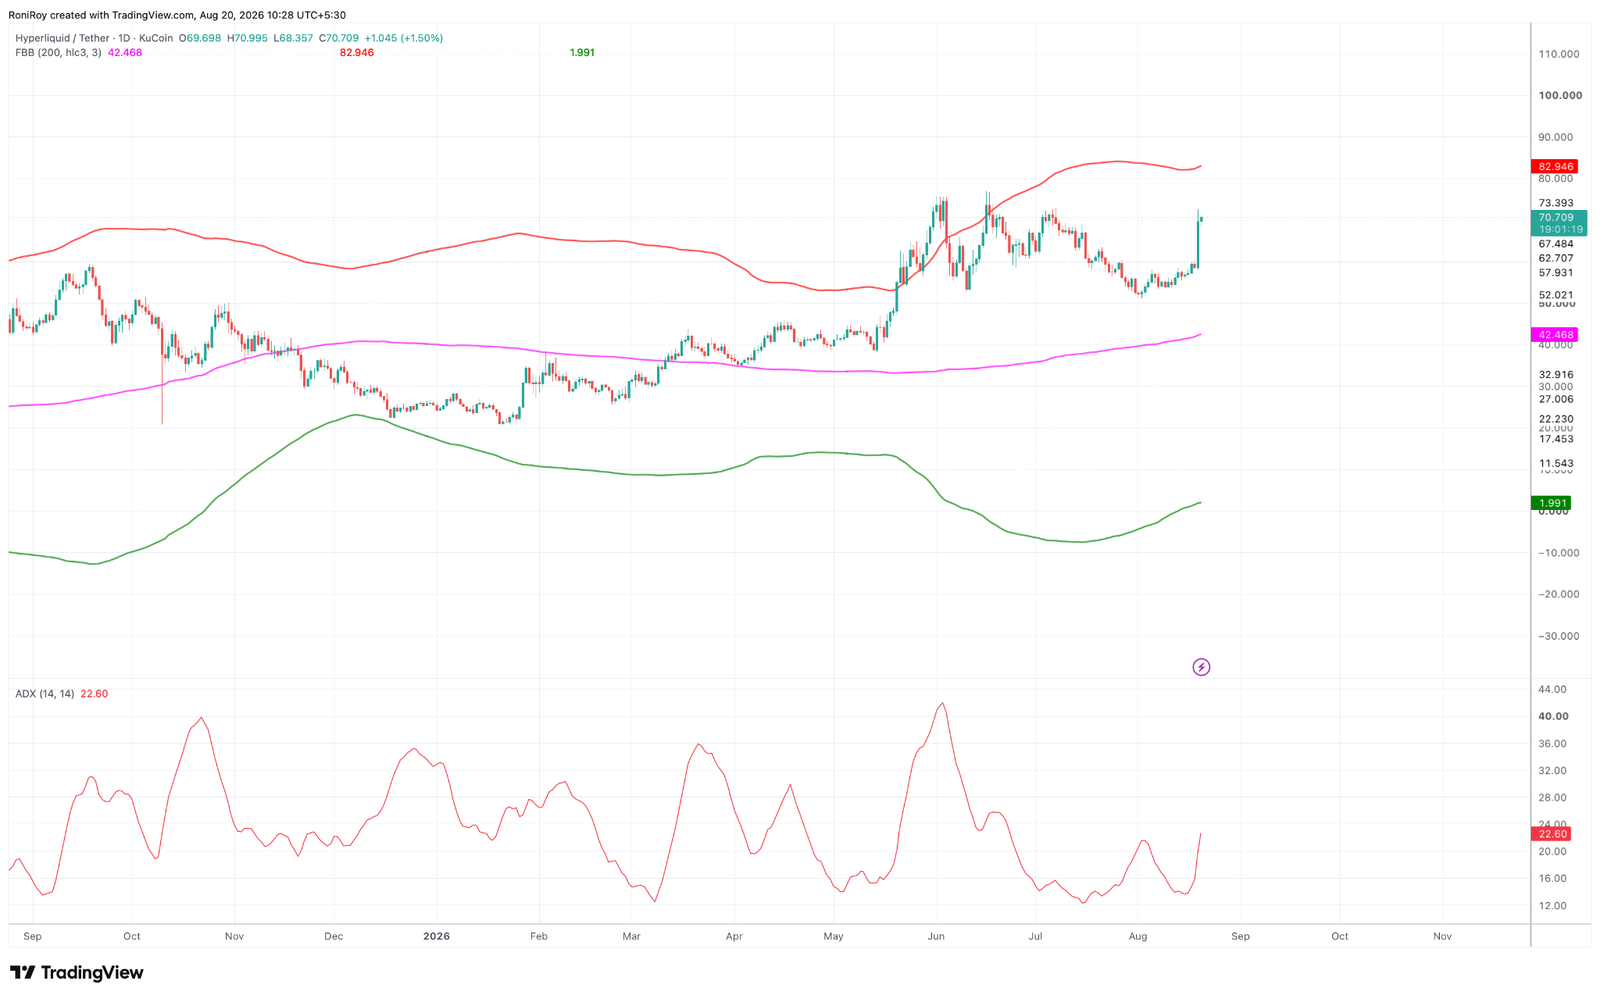Click the 22.230 price axis label

(x=1556, y=419)
